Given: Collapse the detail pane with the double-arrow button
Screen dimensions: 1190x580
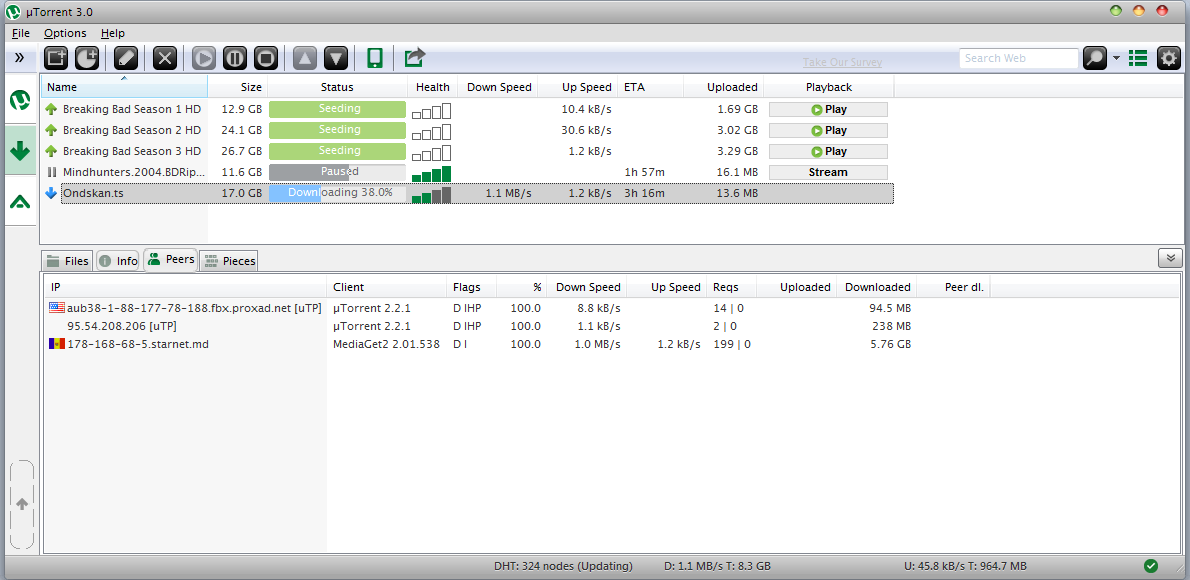Looking at the screenshot, I should coord(1169,258).
